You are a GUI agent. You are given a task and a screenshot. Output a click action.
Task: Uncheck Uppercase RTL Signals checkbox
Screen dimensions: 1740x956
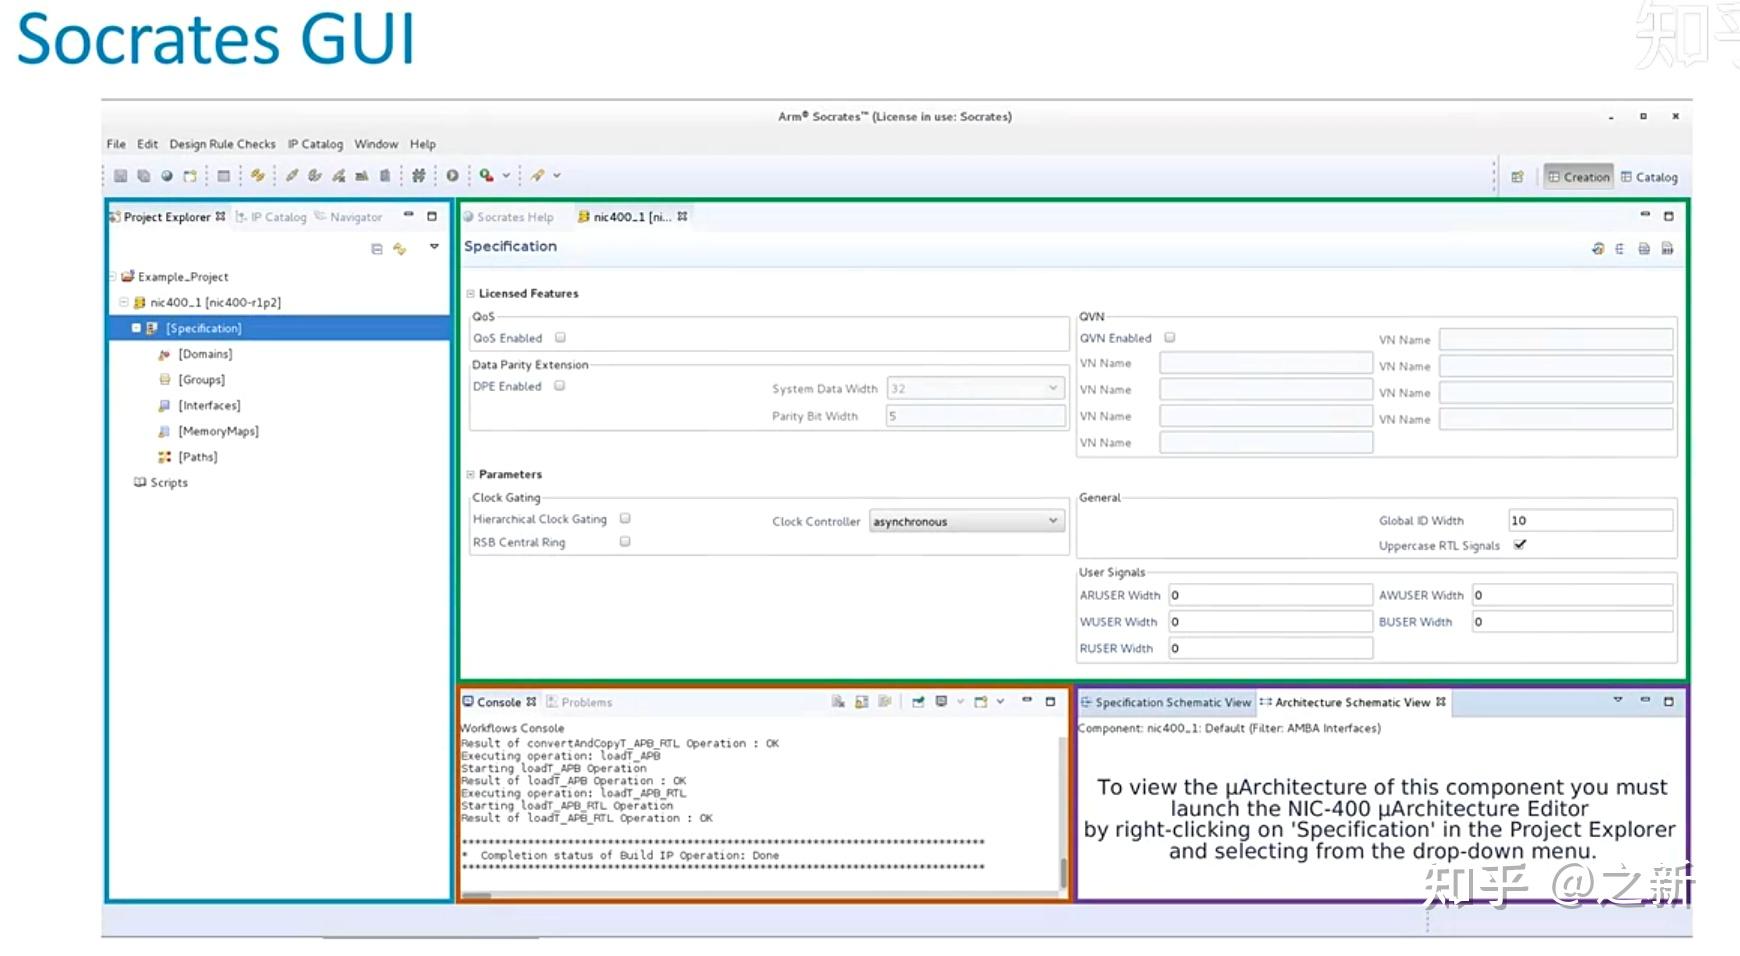point(1520,545)
